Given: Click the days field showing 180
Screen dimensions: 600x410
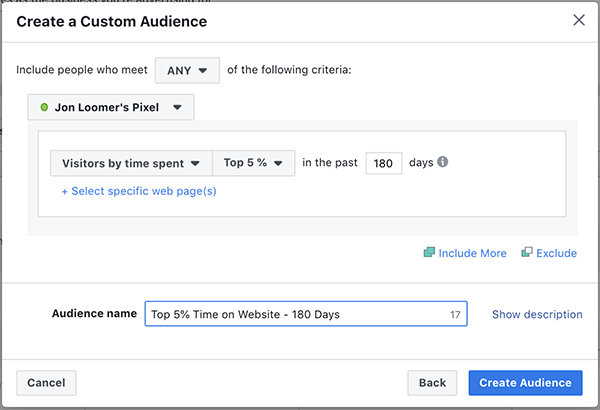Looking at the screenshot, I should (383, 163).
